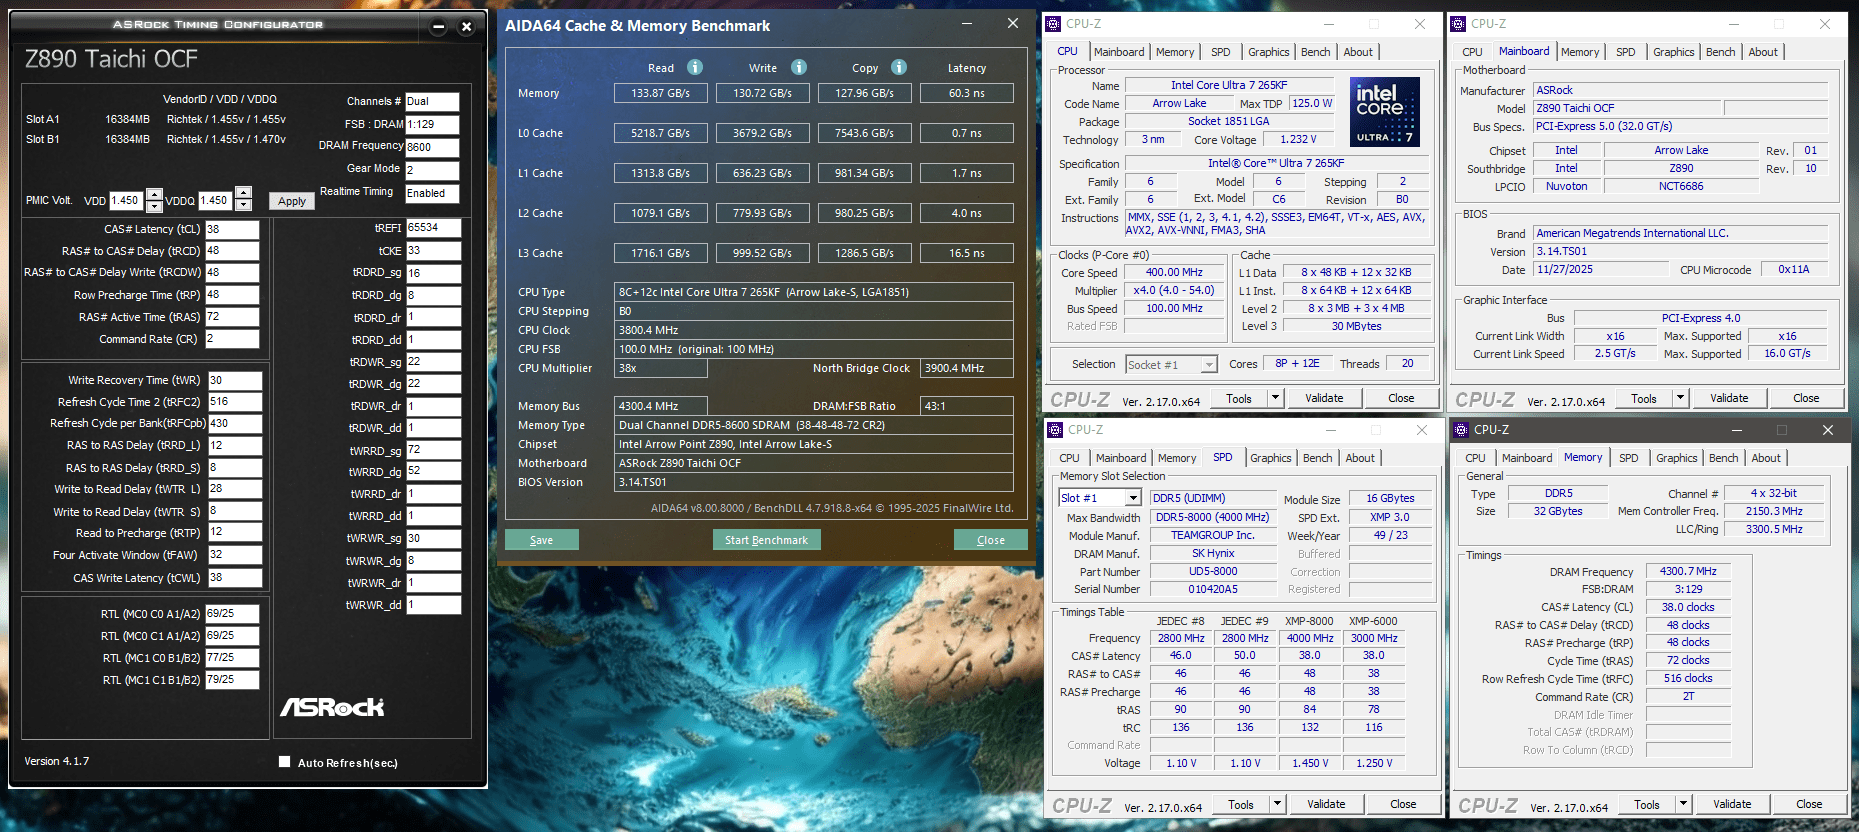The width and height of the screenshot is (1859, 832).
Task: Click the info icon next to Copy
Action: pos(899,67)
